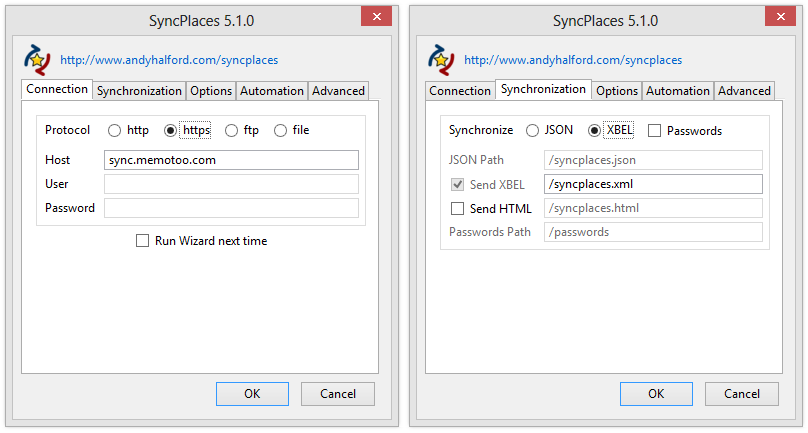This screenshot has height=433, width=808.
Task: Choose the file protocol option
Action: 280,131
